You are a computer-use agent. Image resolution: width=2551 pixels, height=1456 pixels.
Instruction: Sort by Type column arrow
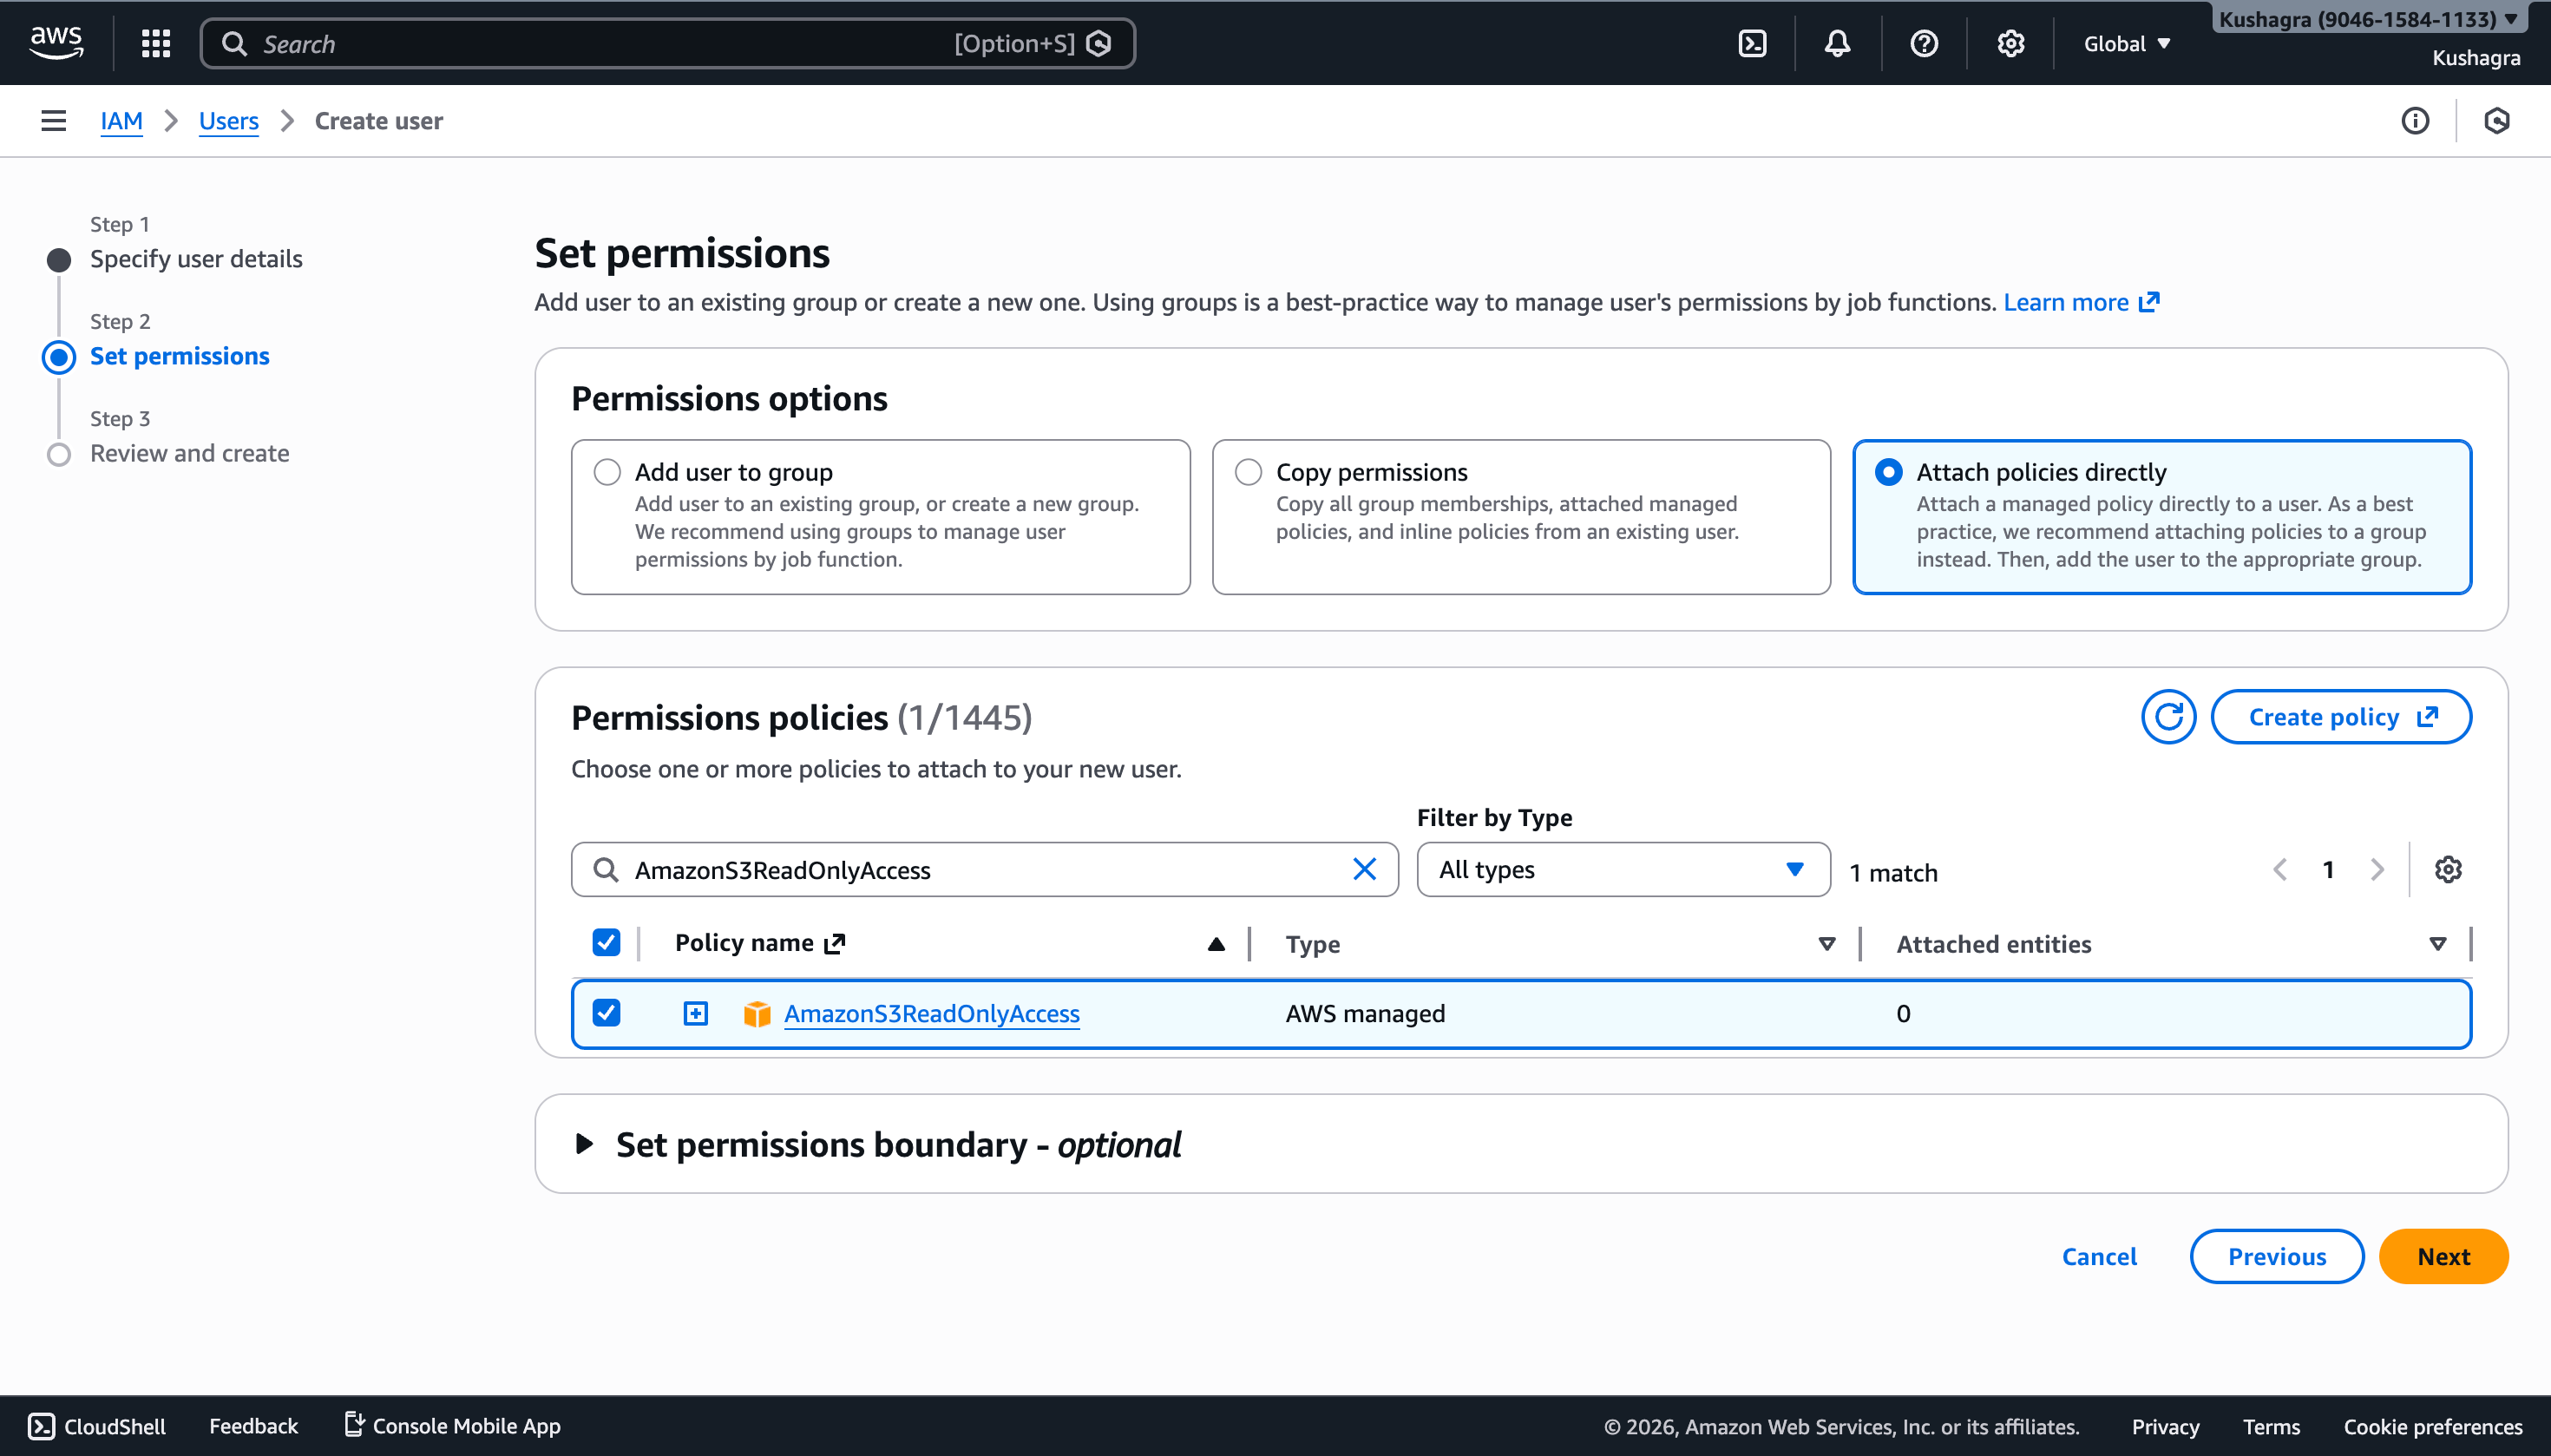point(1827,944)
